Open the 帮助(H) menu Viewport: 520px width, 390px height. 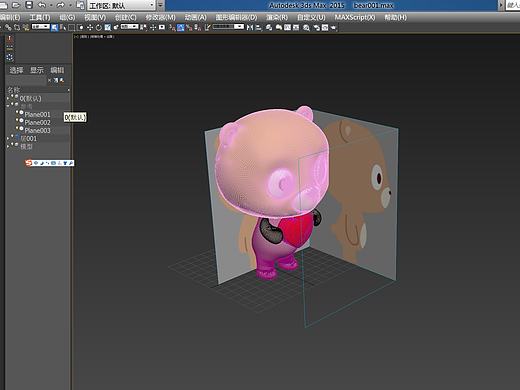[396, 17]
